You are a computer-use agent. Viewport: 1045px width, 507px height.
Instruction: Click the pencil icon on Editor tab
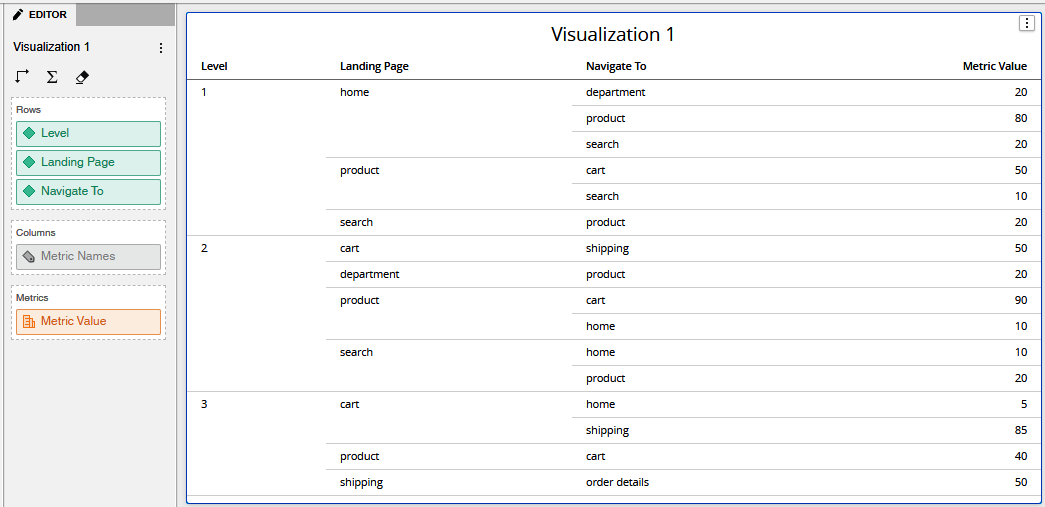[19, 15]
